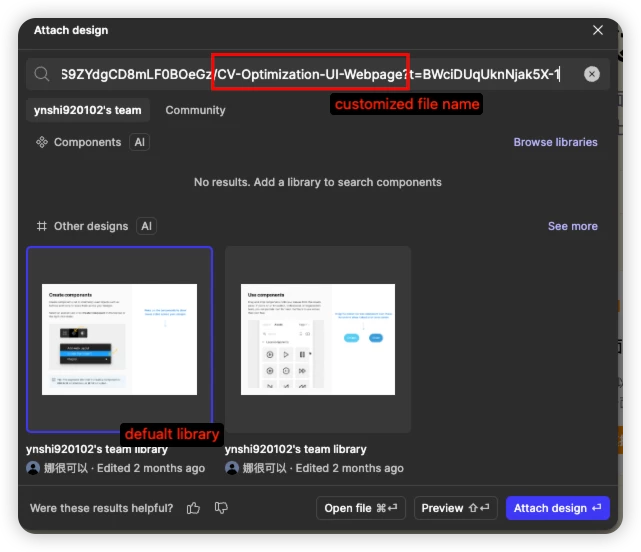Click the "Were these results helpful?" text
641x552 pixels.
coord(101,508)
